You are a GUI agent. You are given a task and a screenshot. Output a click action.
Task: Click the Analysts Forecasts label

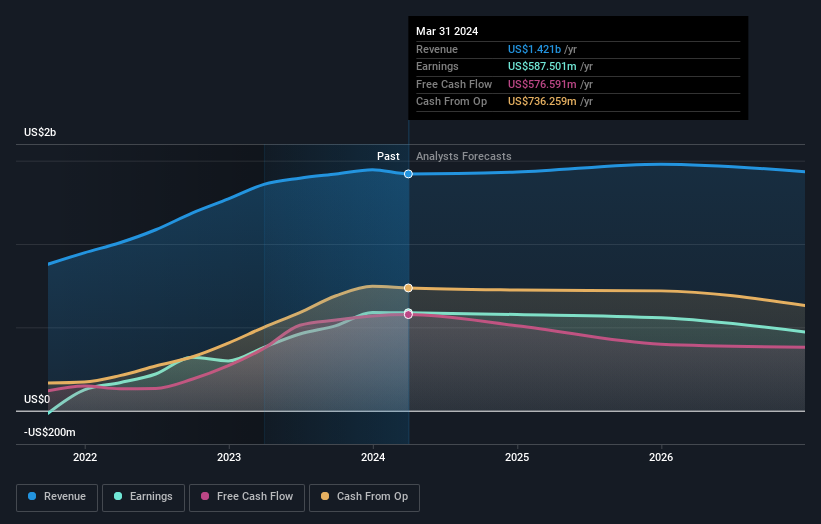463,156
